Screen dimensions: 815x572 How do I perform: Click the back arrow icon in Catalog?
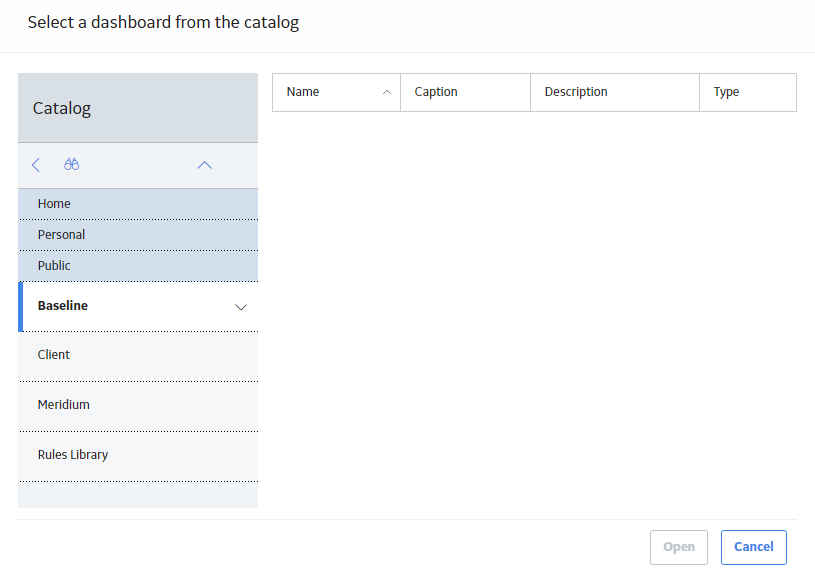click(36, 165)
